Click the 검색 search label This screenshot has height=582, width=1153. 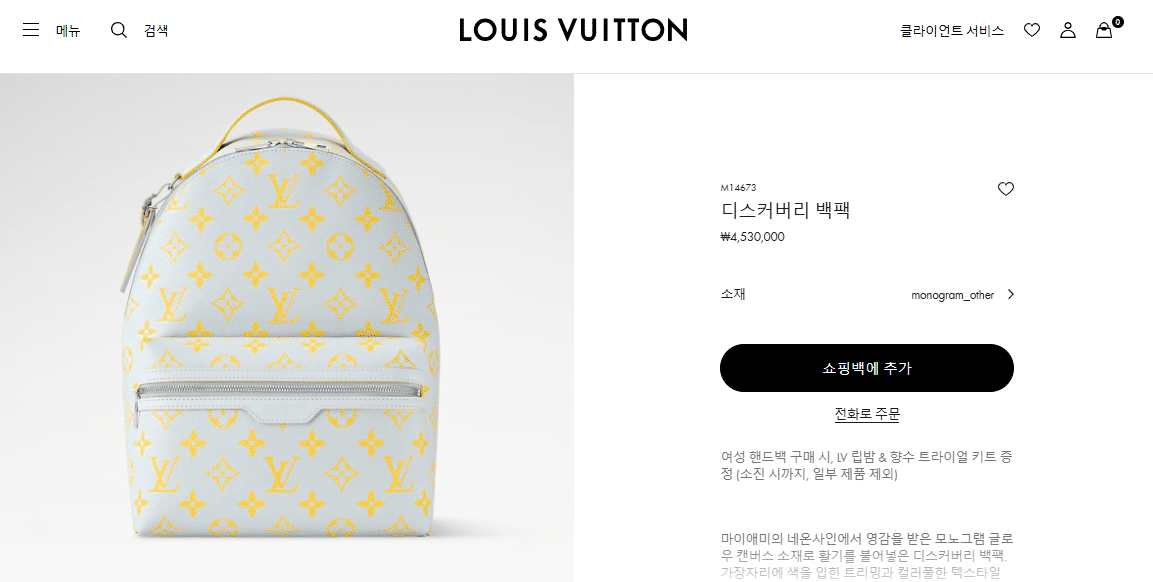coord(156,30)
